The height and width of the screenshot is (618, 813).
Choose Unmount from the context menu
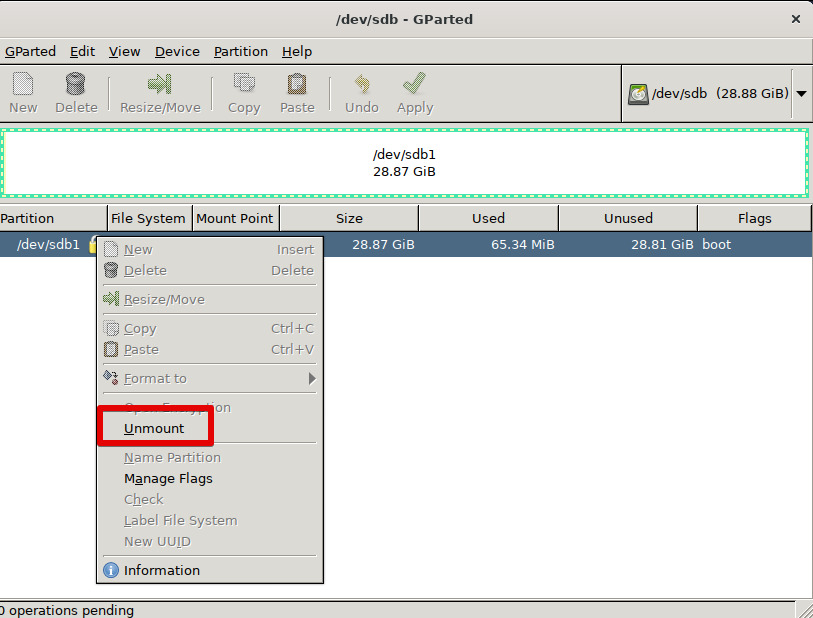(x=154, y=429)
